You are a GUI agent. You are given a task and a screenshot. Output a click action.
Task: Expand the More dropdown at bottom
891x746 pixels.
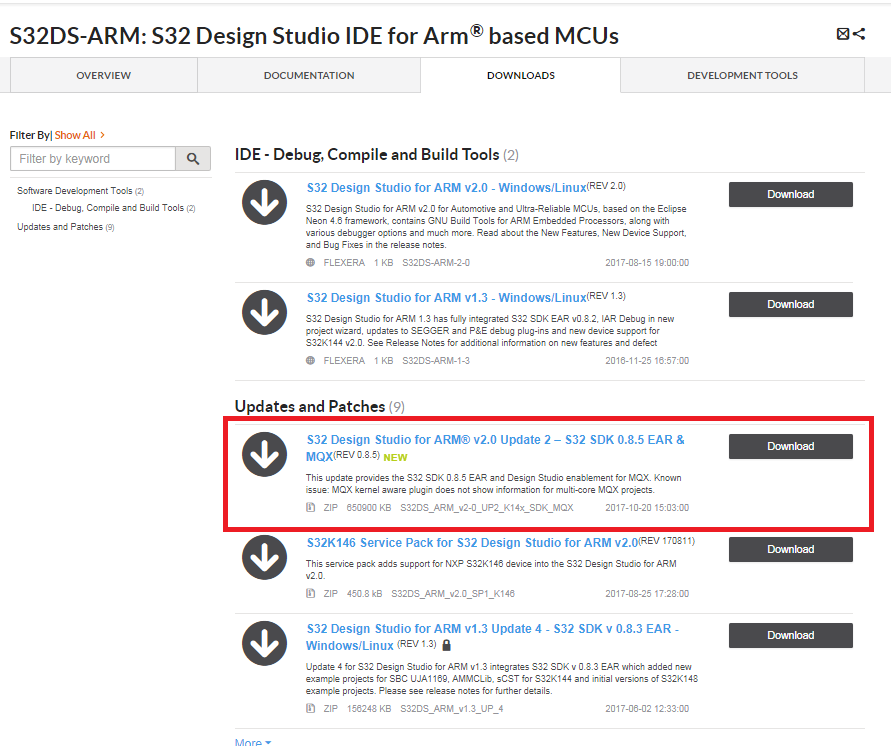coord(253,741)
